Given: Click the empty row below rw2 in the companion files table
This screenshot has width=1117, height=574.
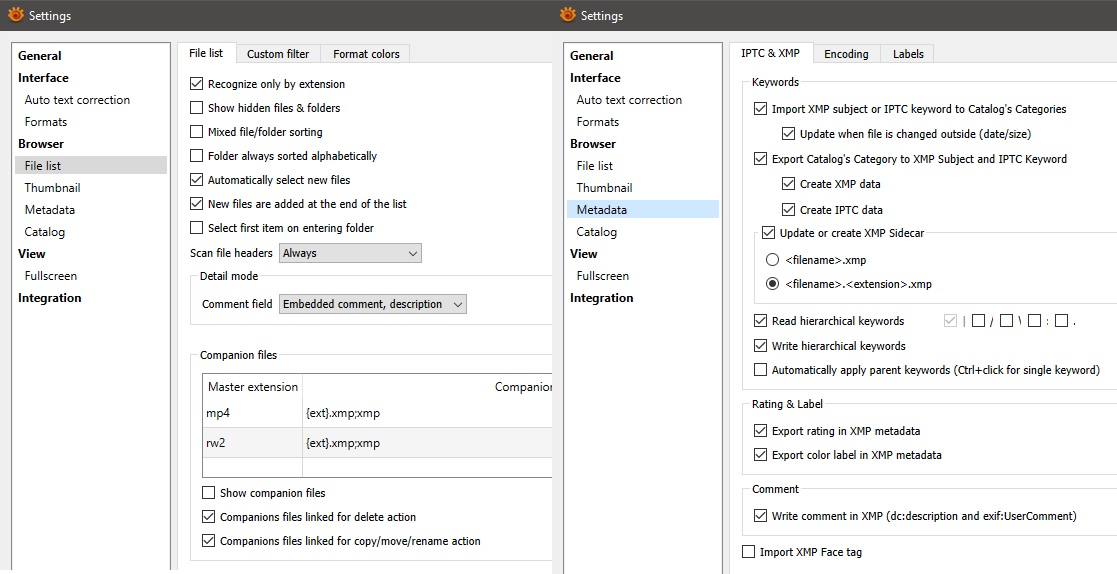Looking at the screenshot, I should click(x=252, y=467).
